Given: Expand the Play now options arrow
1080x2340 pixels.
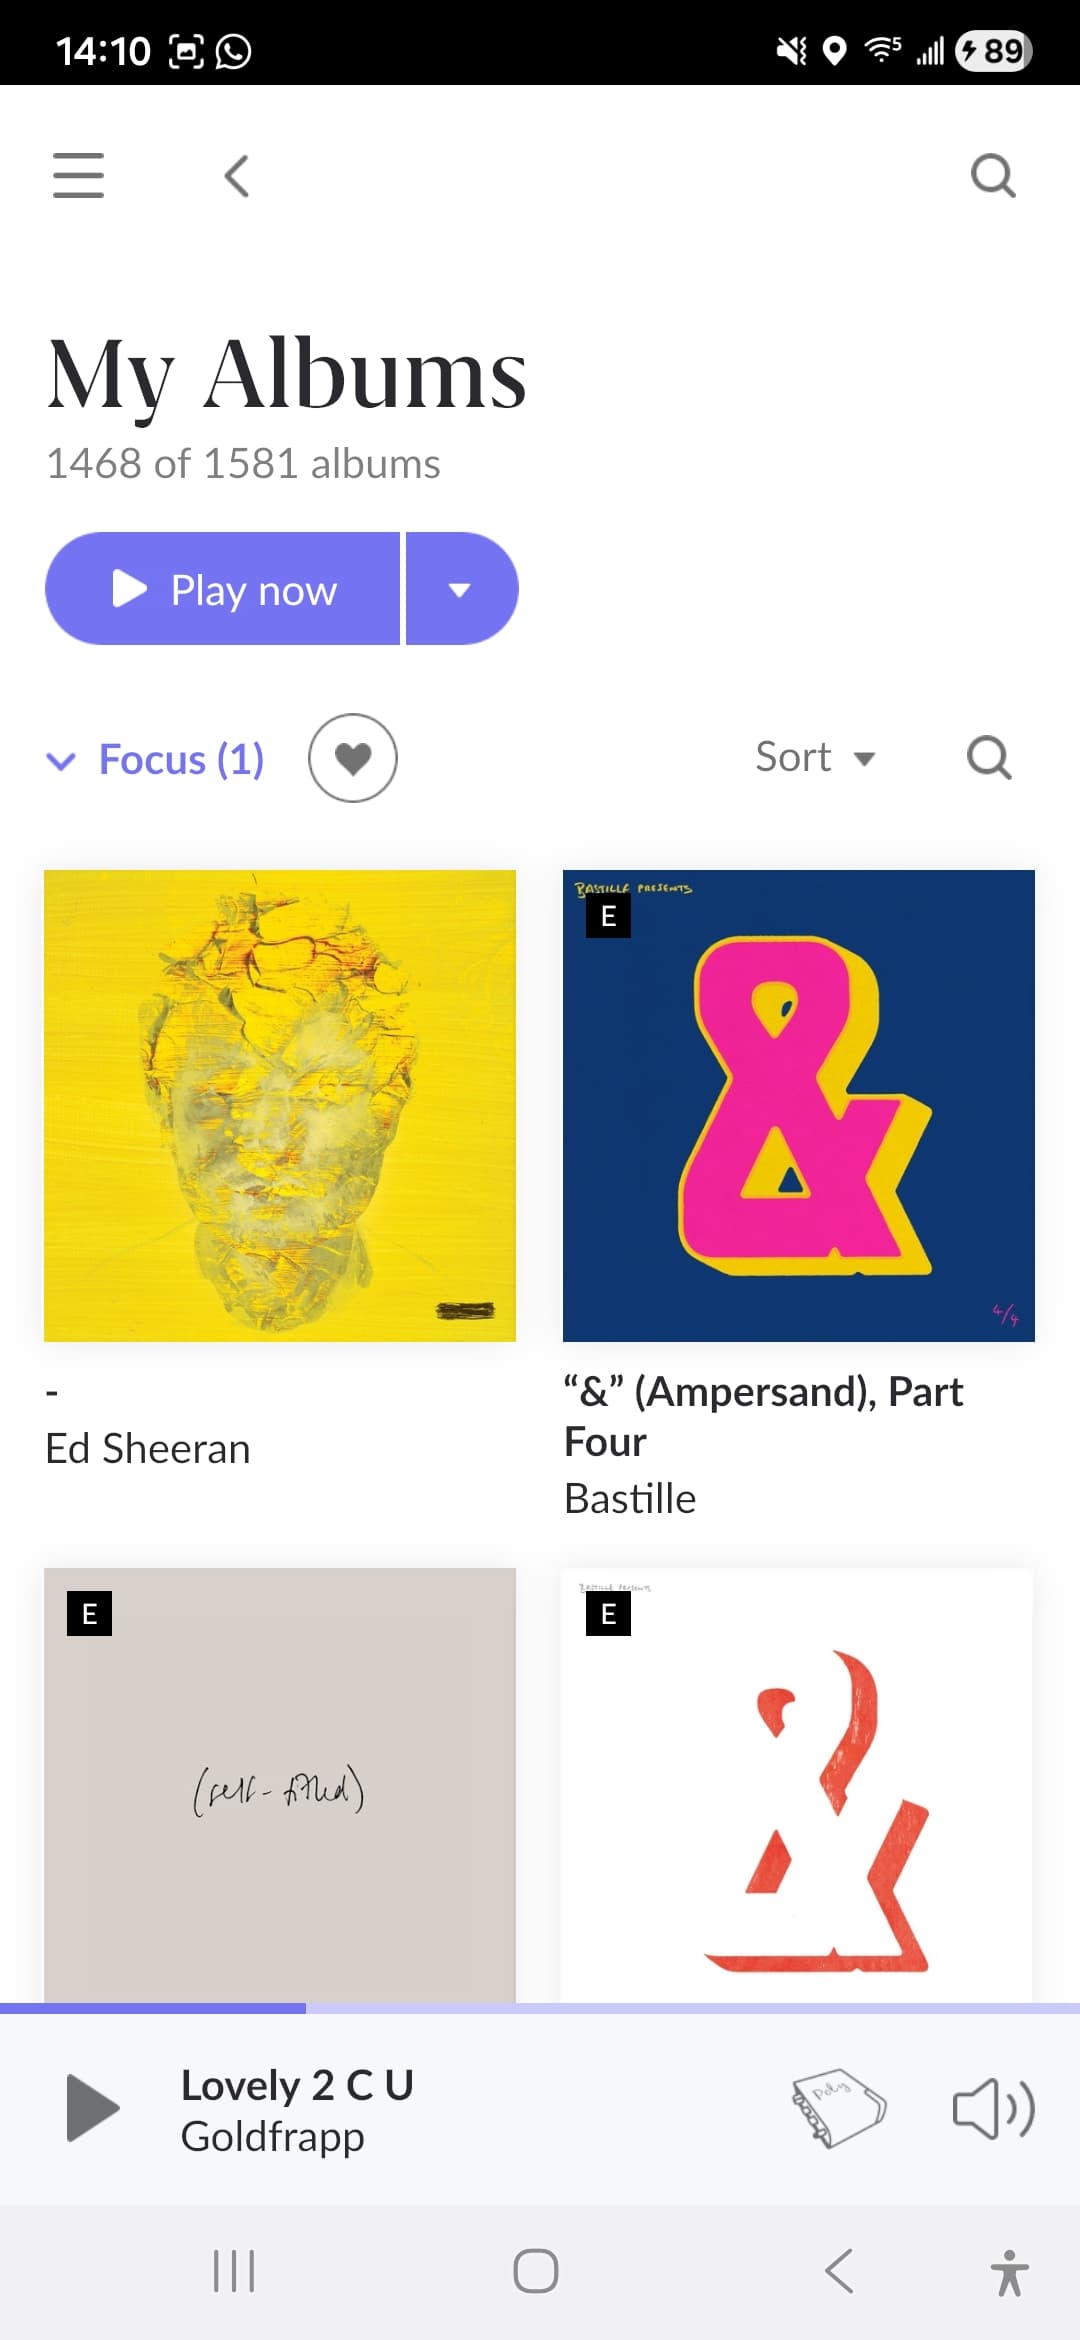Looking at the screenshot, I should tap(461, 589).
